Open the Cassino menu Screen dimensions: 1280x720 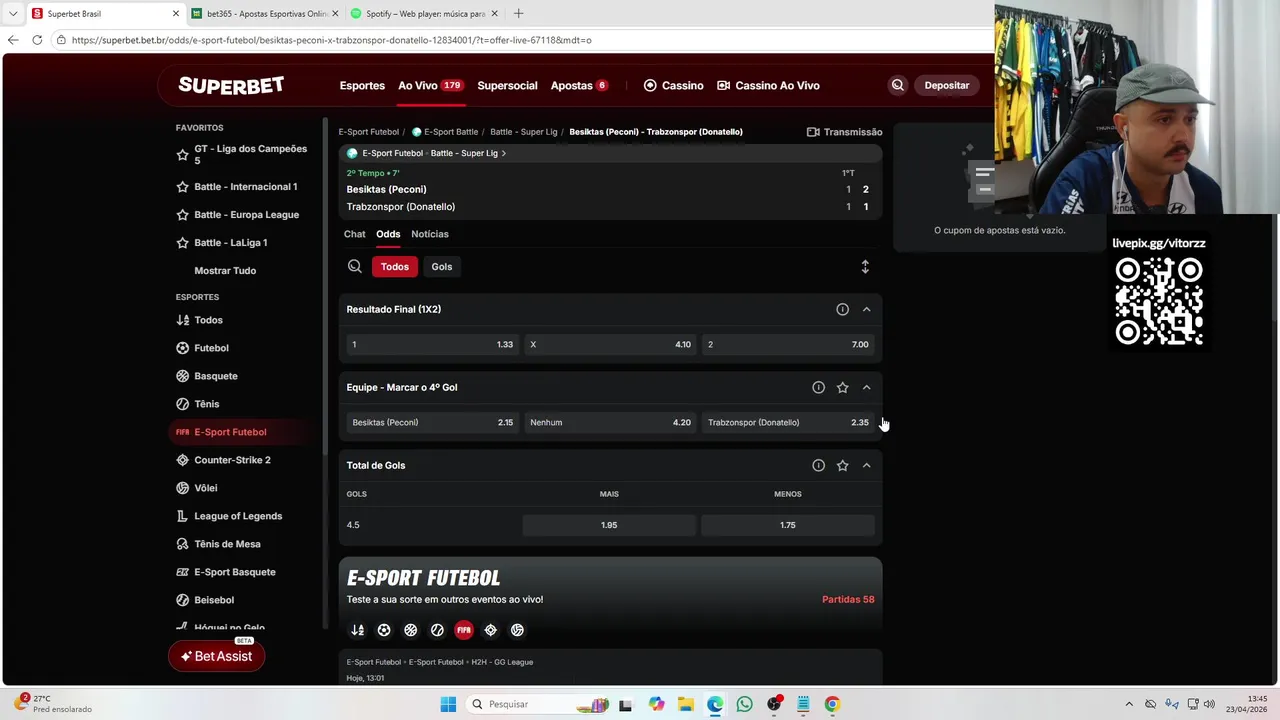click(673, 85)
